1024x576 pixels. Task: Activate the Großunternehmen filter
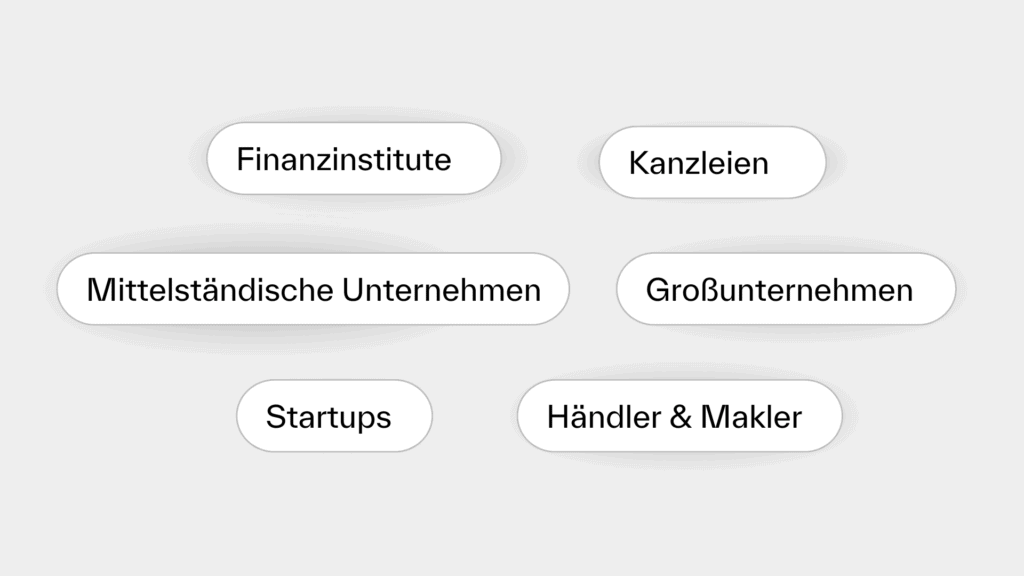[x=785, y=289]
